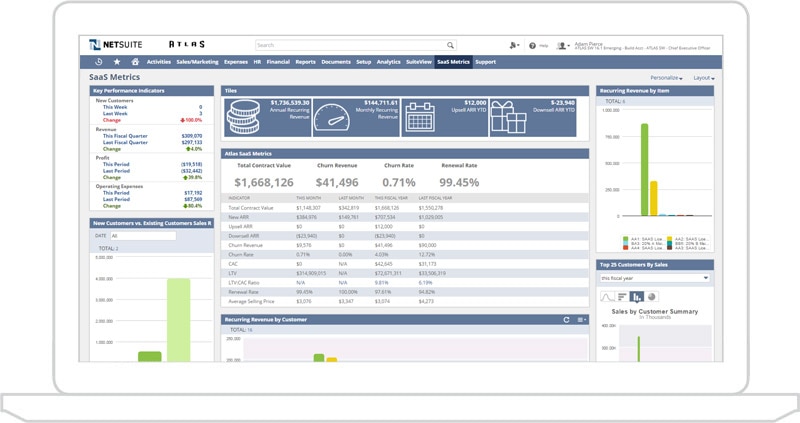Click the LTV:CAC Ratio row label
The image size is (800, 423).
(x=244, y=283)
